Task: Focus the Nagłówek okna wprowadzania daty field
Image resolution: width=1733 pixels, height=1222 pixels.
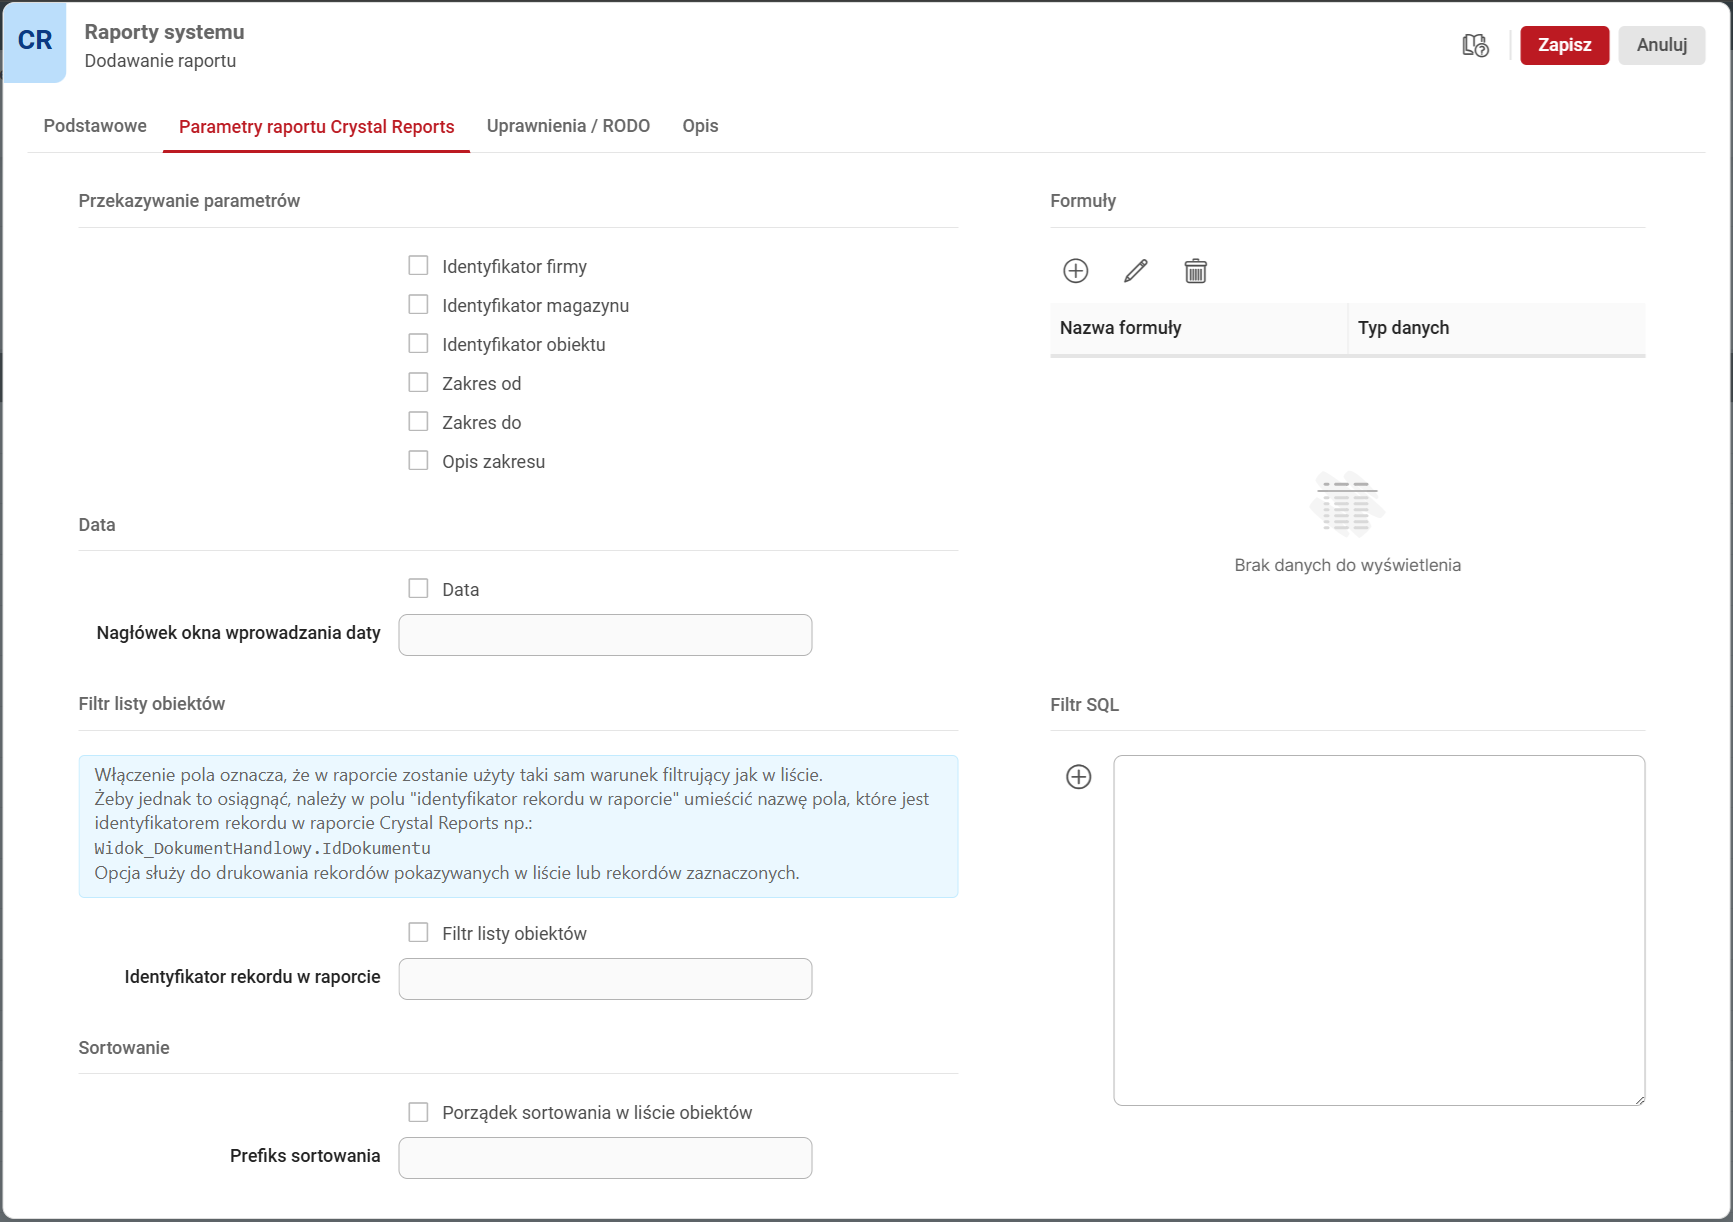Action: click(605, 635)
